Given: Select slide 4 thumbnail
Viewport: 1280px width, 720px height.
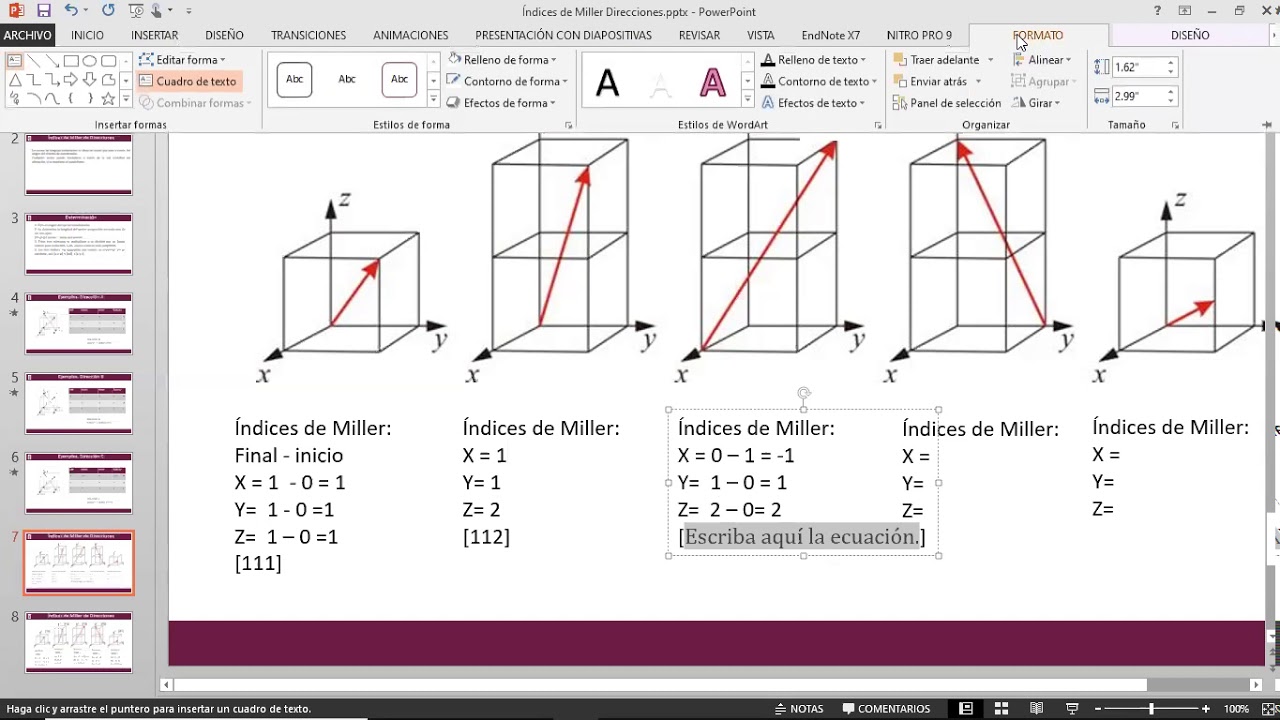Looking at the screenshot, I should [x=78, y=323].
